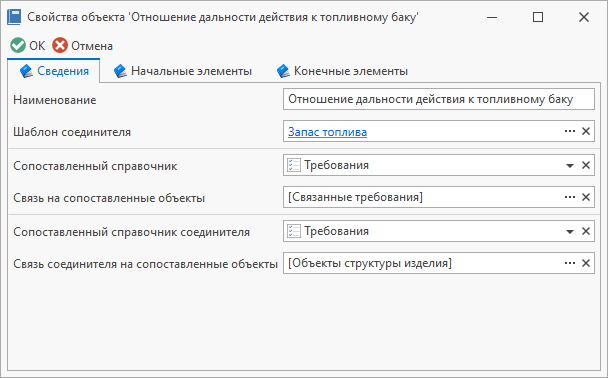Click the book icon in title bar
608x378 pixels.
[x=14, y=17]
